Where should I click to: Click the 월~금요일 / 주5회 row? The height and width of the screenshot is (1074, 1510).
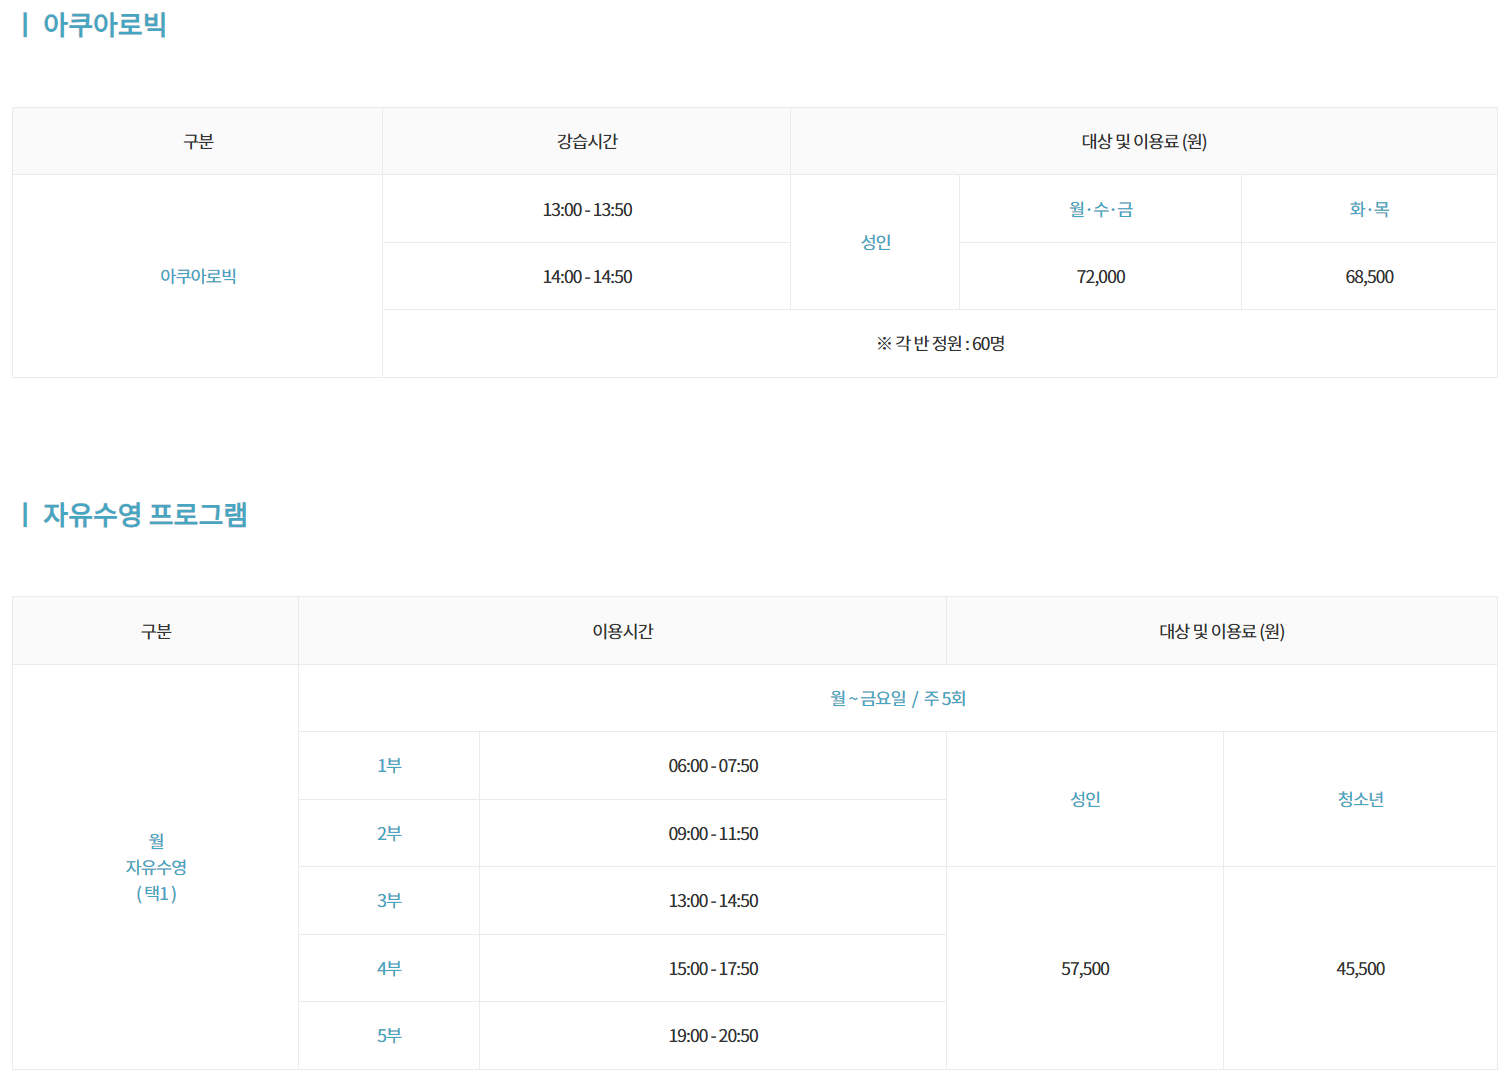(x=898, y=699)
